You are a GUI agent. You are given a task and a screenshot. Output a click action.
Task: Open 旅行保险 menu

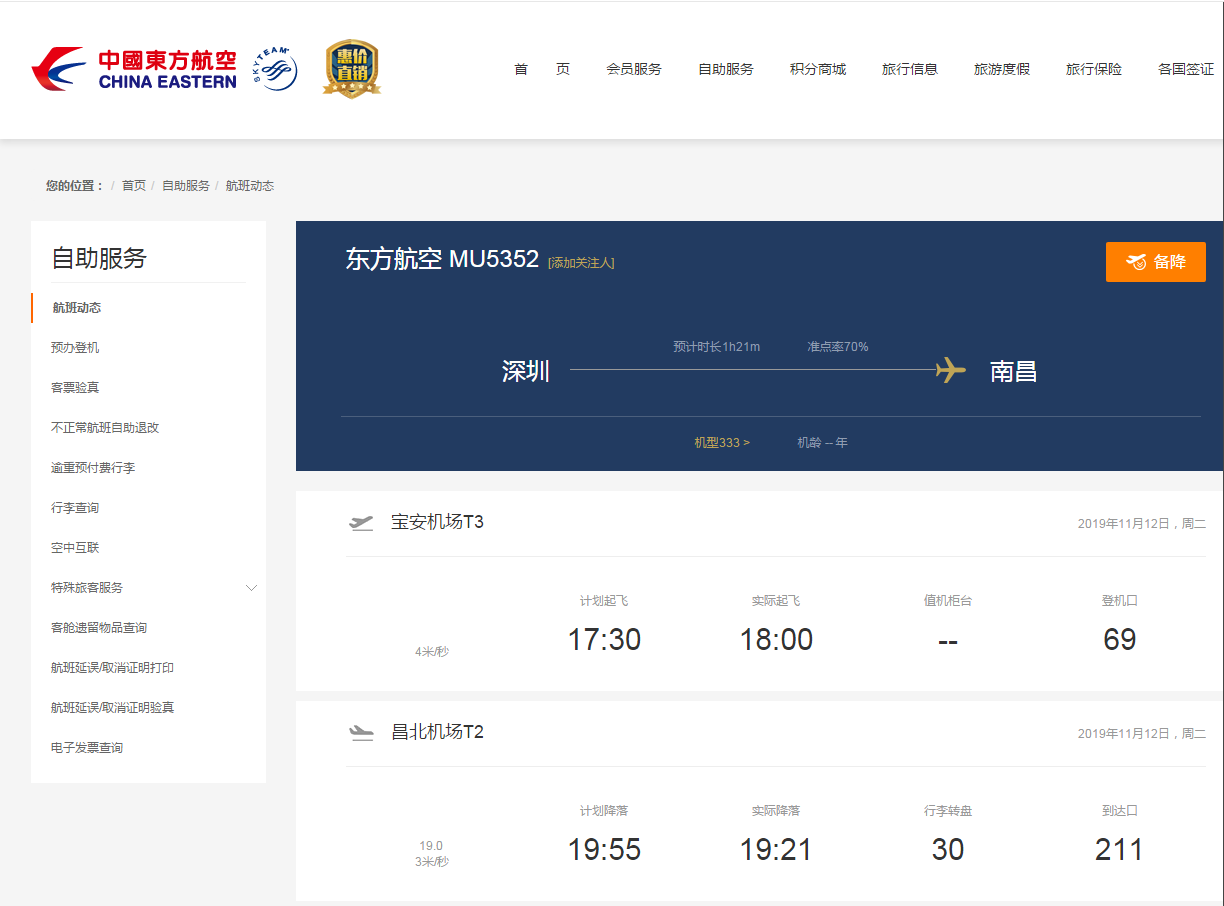1094,69
